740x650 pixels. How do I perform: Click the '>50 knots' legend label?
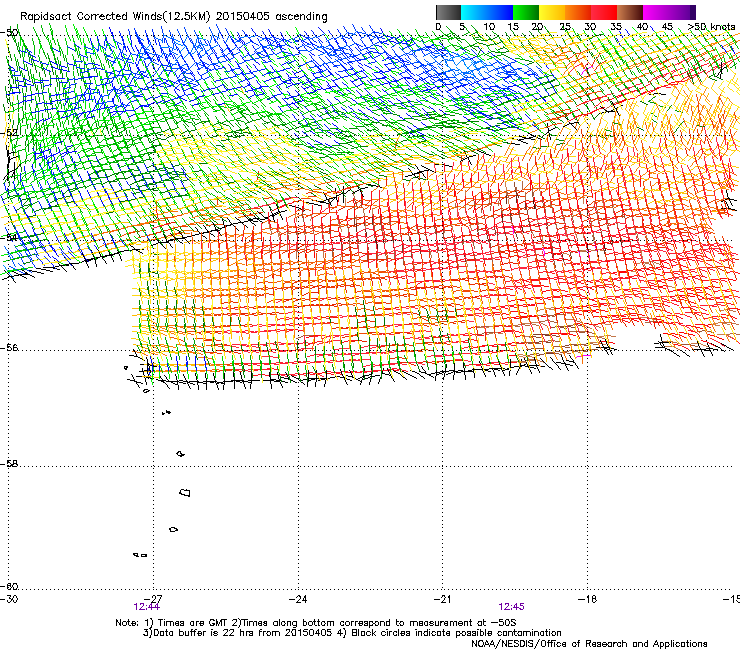pyautogui.click(x=711, y=27)
